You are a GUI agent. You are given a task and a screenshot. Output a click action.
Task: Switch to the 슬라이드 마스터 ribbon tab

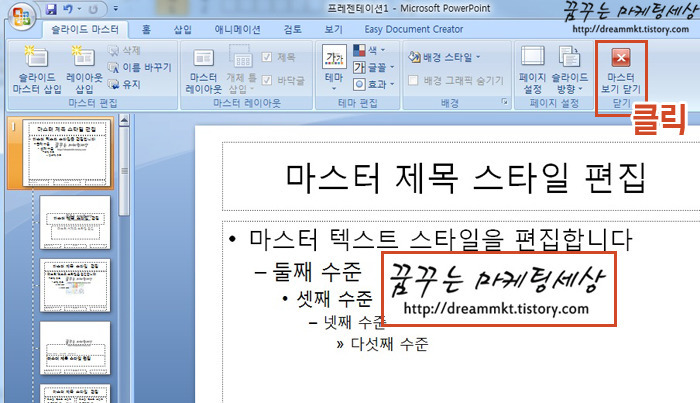[85, 29]
